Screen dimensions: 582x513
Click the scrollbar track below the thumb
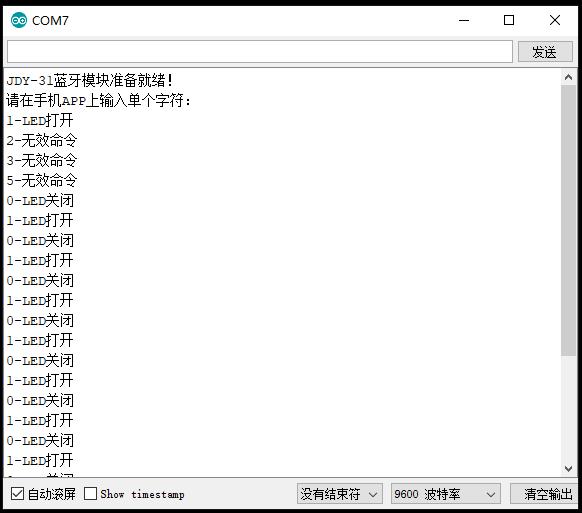(568, 408)
